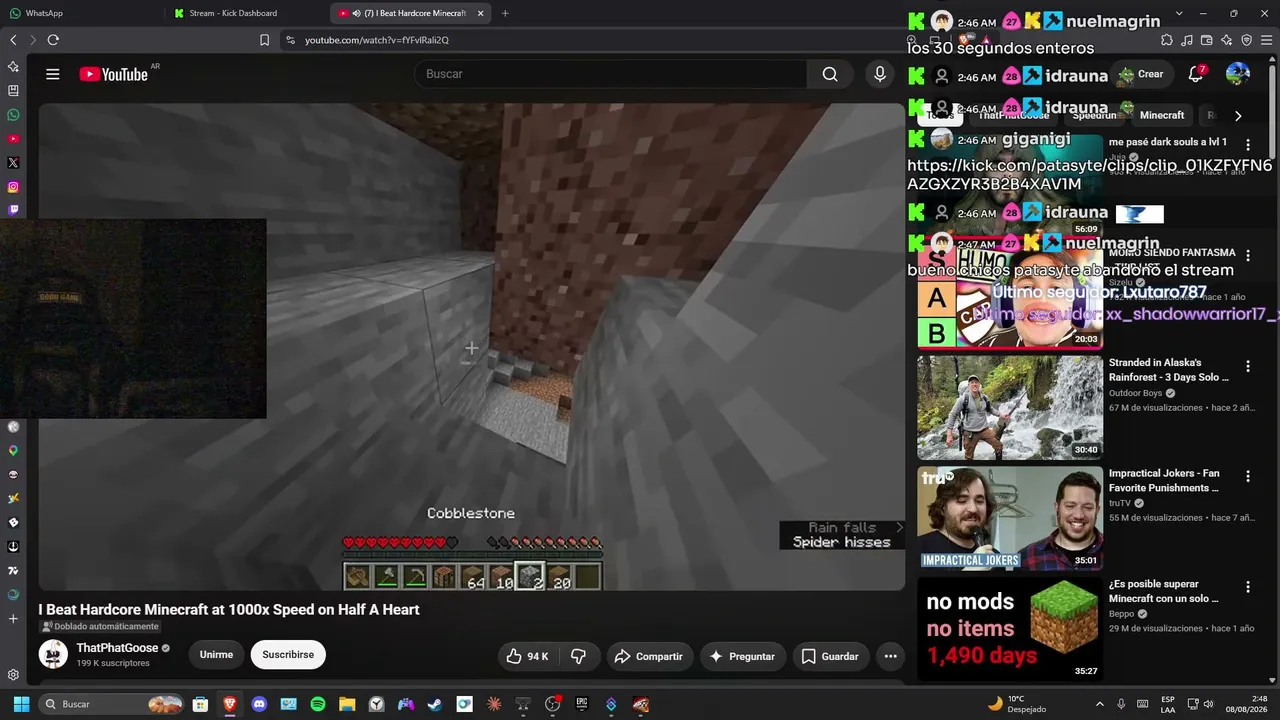The height and width of the screenshot is (720, 1280).
Task: Like the video with 94 K likes
Action: pos(528,656)
